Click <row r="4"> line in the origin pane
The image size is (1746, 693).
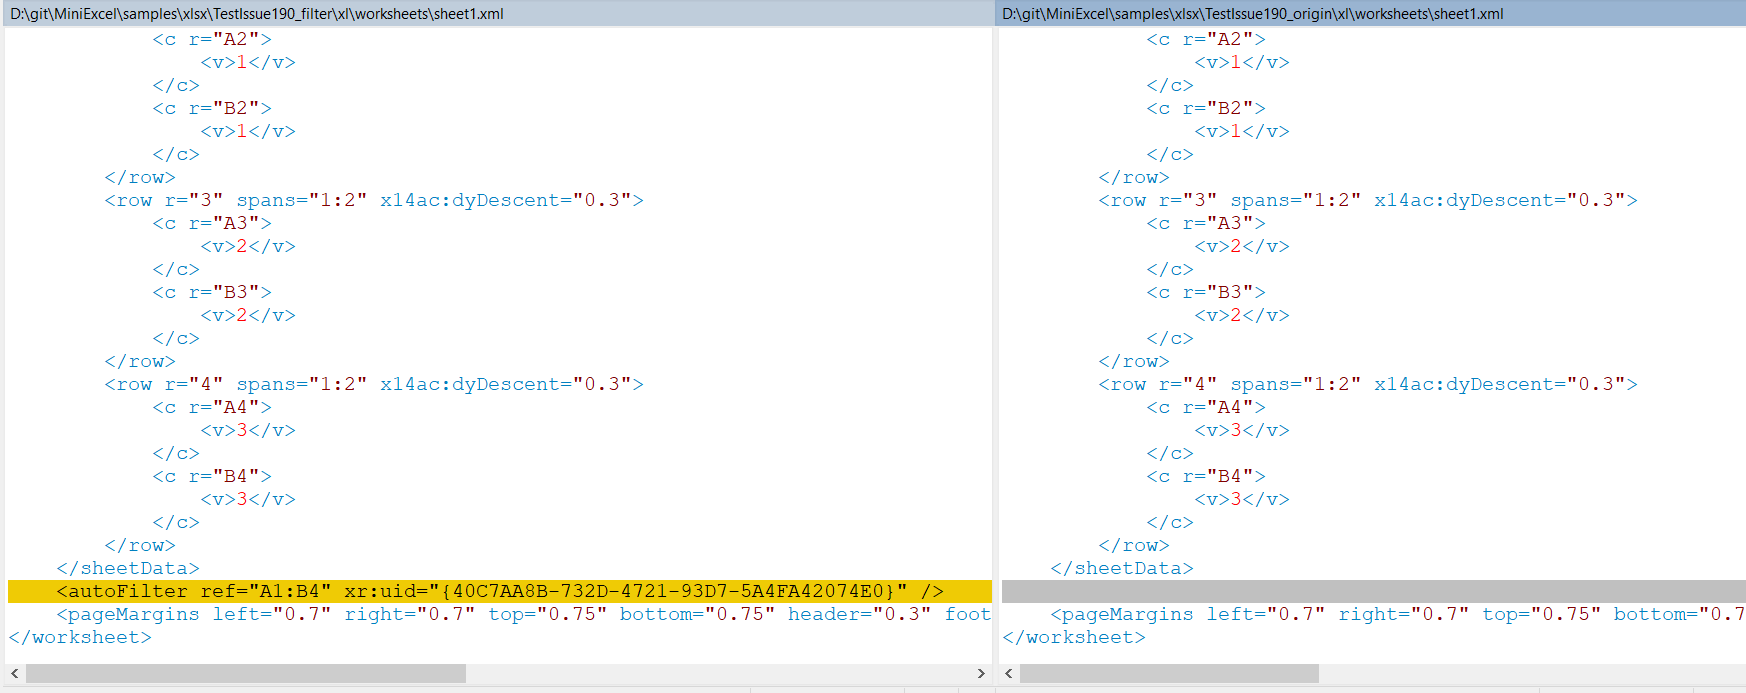(1368, 384)
